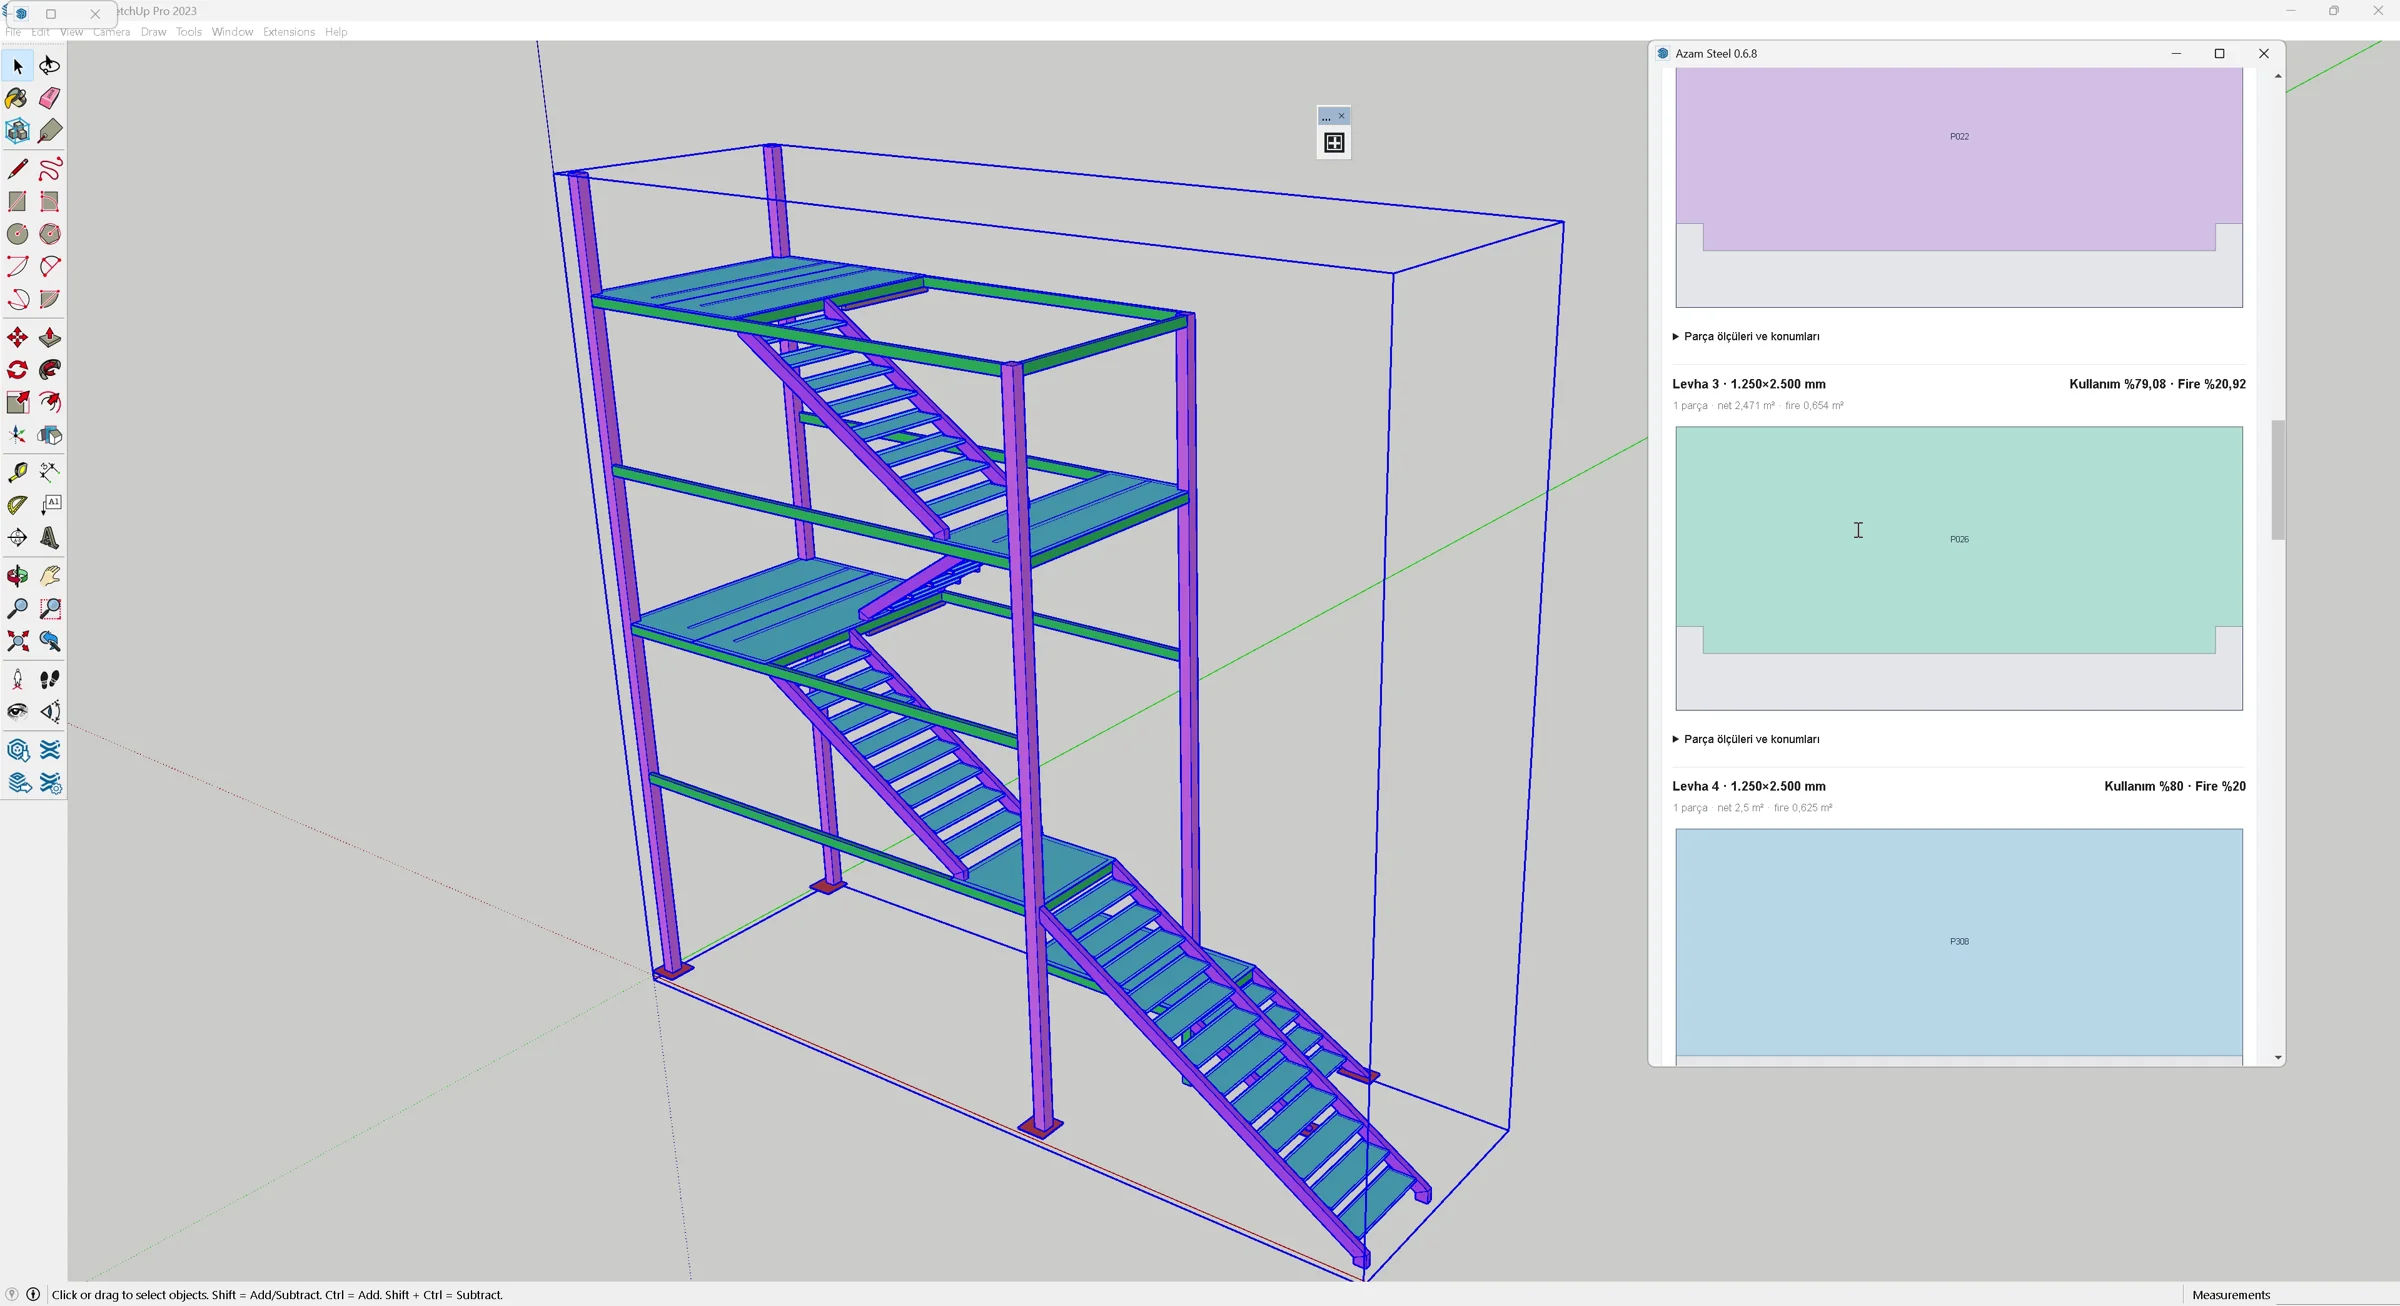Select the Tag tool
Image resolution: width=2400 pixels, height=1306 pixels.
(50, 131)
